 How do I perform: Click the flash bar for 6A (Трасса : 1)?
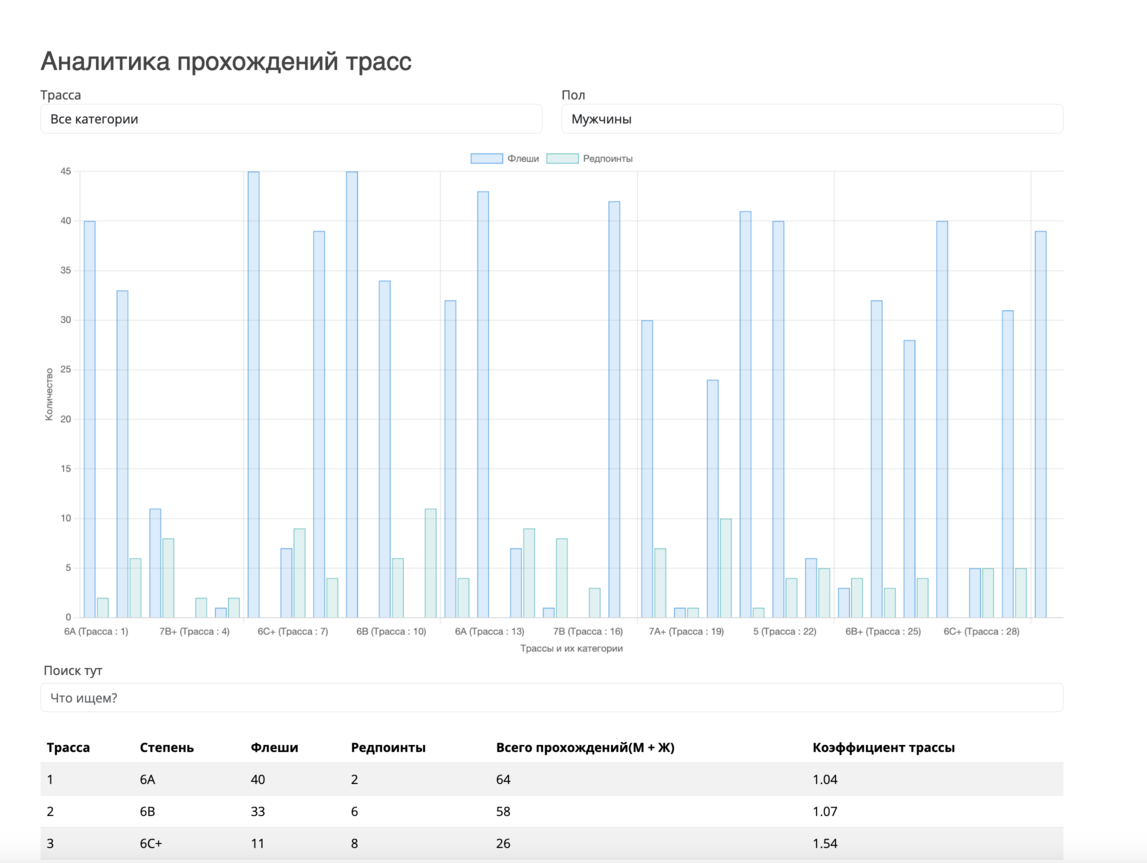(90, 419)
